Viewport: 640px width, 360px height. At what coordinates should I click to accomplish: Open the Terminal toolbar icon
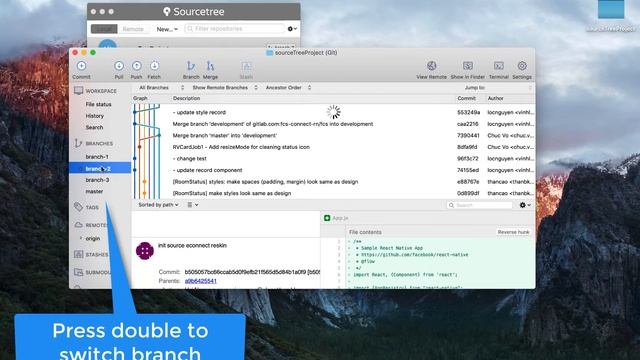498,66
